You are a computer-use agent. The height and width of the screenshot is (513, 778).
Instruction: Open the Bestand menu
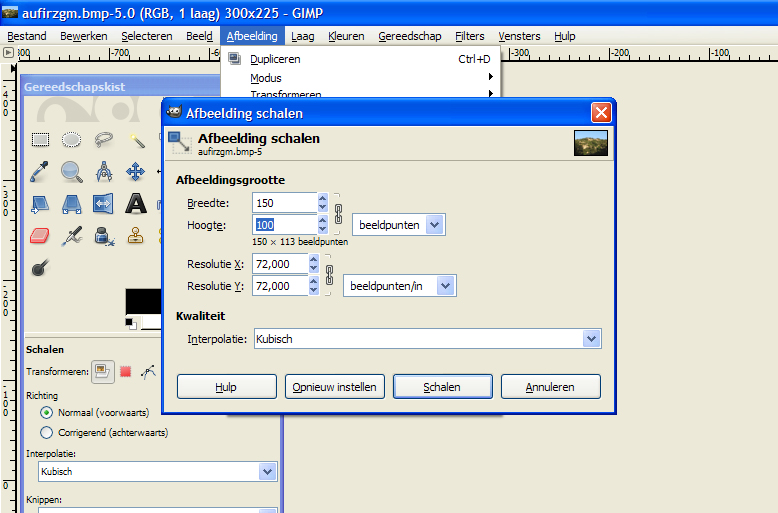pyautogui.click(x=27, y=36)
